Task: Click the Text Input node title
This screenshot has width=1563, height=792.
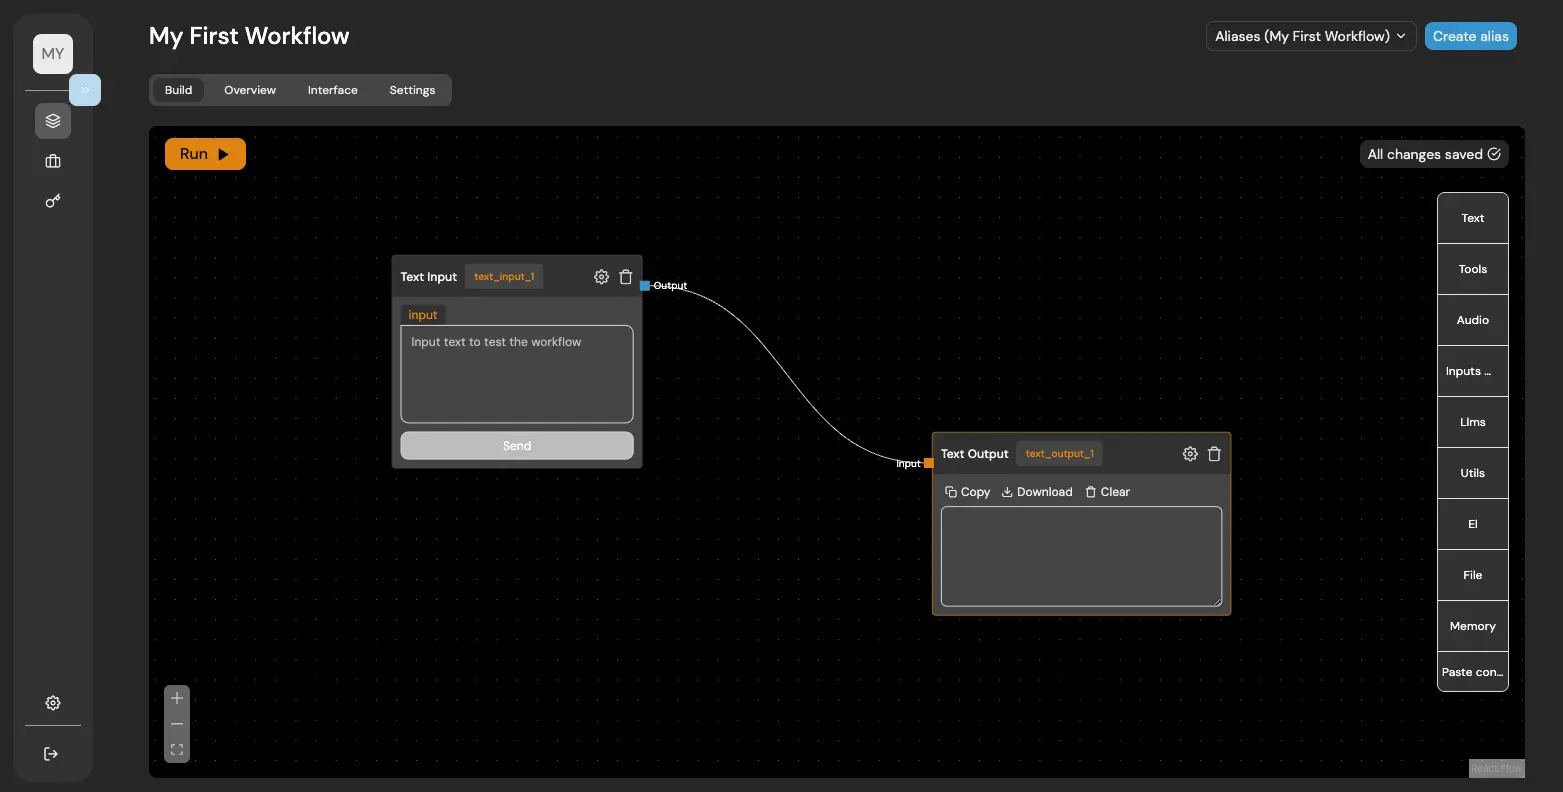Action: click(x=429, y=277)
